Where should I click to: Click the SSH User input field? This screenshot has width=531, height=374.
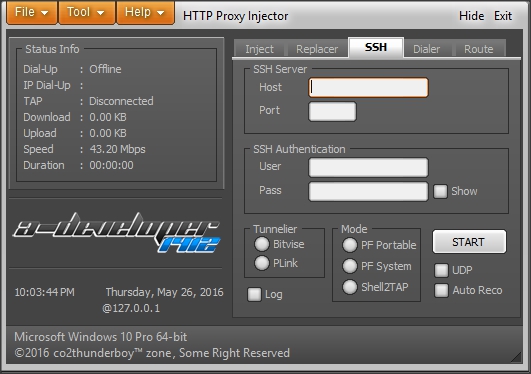[368, 167]
